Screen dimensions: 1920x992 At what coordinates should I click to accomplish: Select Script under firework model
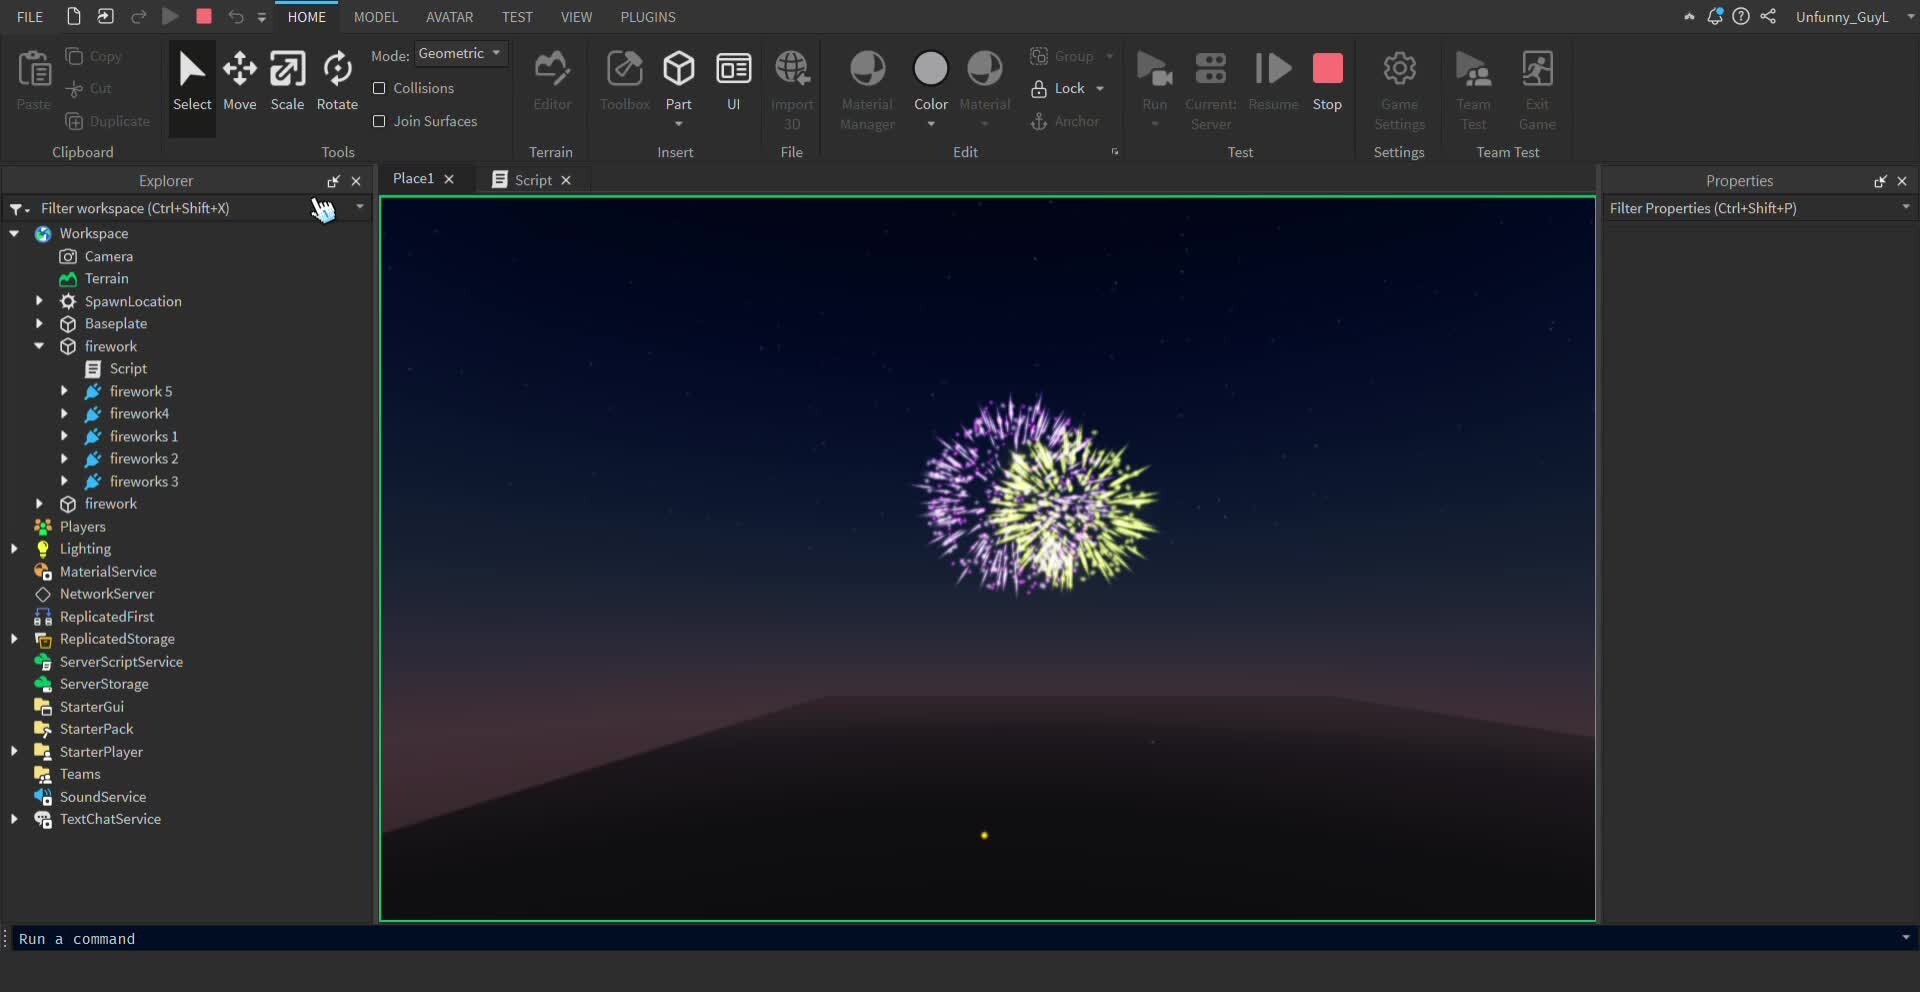point(128,369)
